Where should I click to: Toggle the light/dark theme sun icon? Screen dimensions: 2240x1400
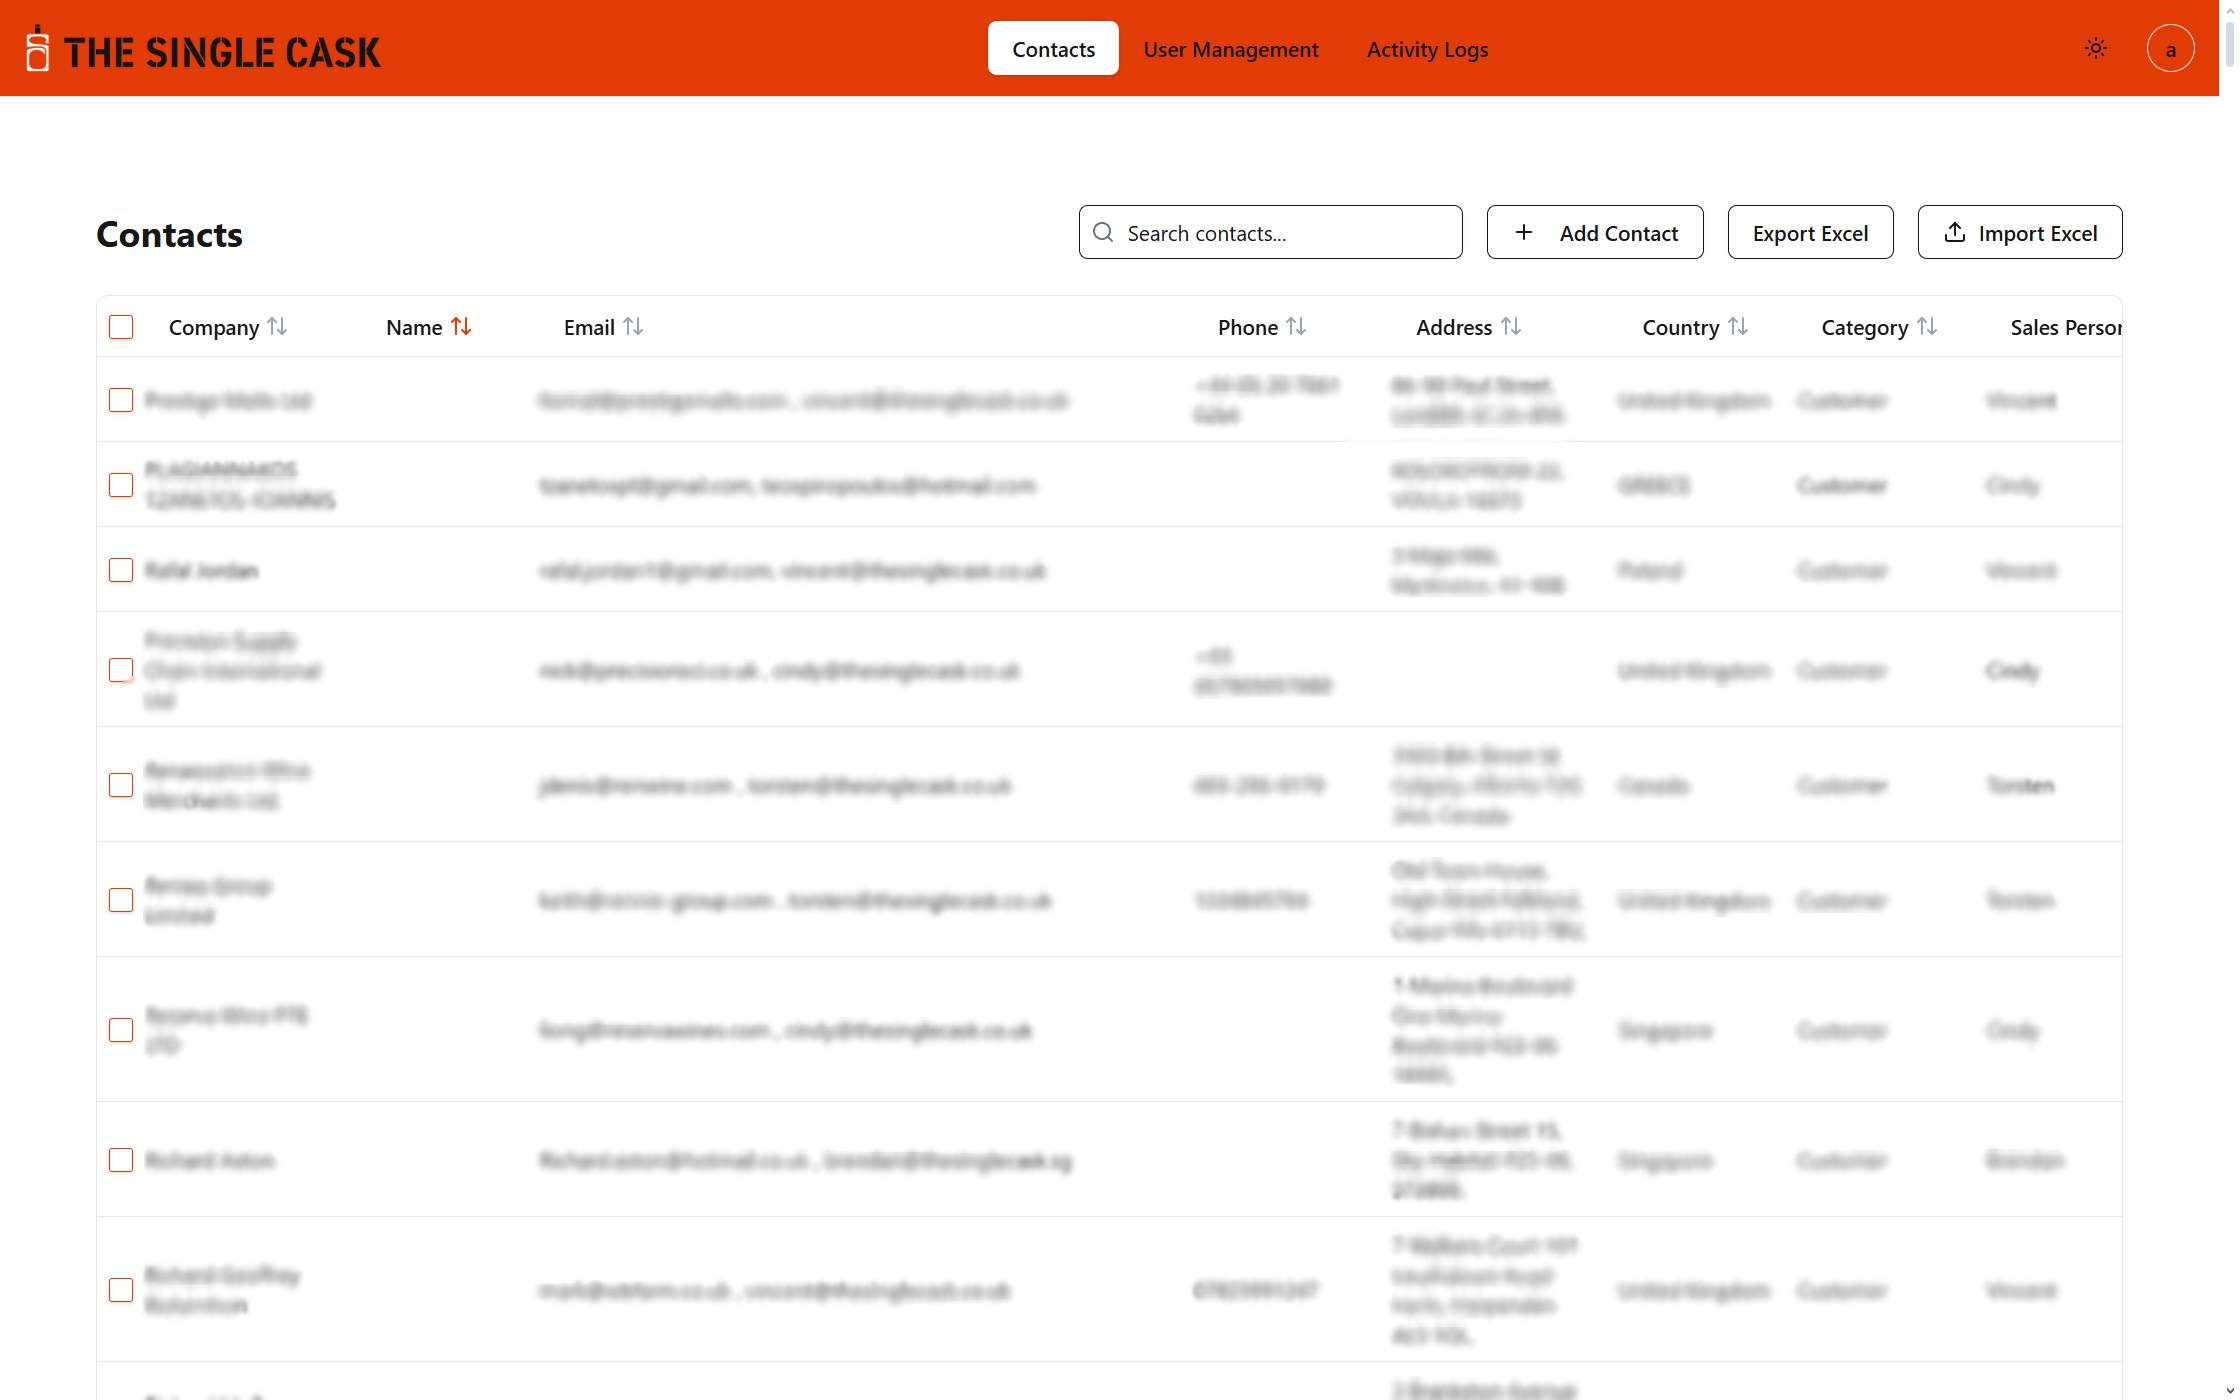(x=2095, y=49)
